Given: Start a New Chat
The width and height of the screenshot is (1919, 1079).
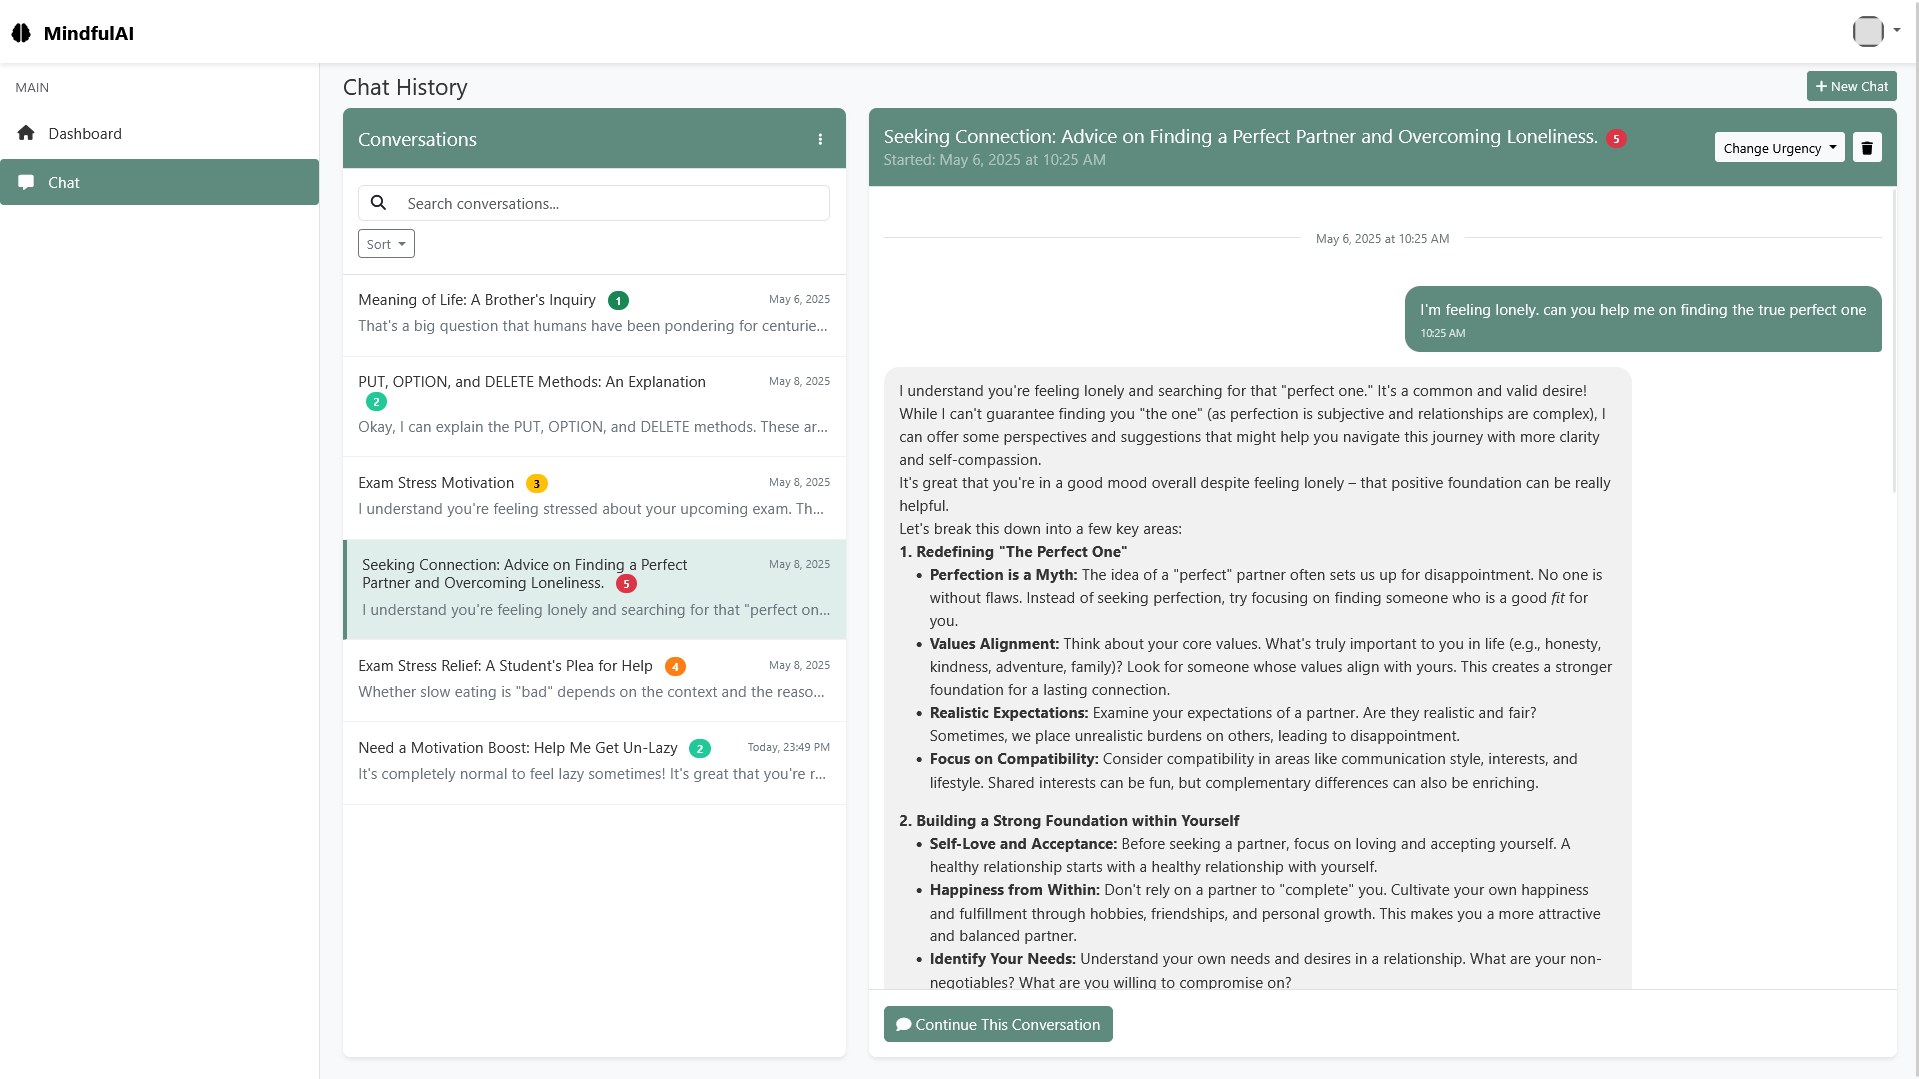Looking at the screenshot, I should click(1851, 86).
